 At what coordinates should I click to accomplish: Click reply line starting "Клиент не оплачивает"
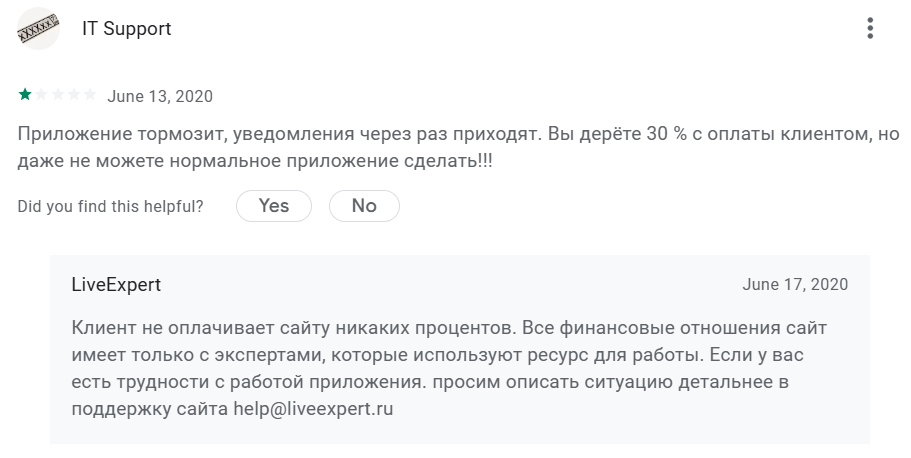pos(449,328)
